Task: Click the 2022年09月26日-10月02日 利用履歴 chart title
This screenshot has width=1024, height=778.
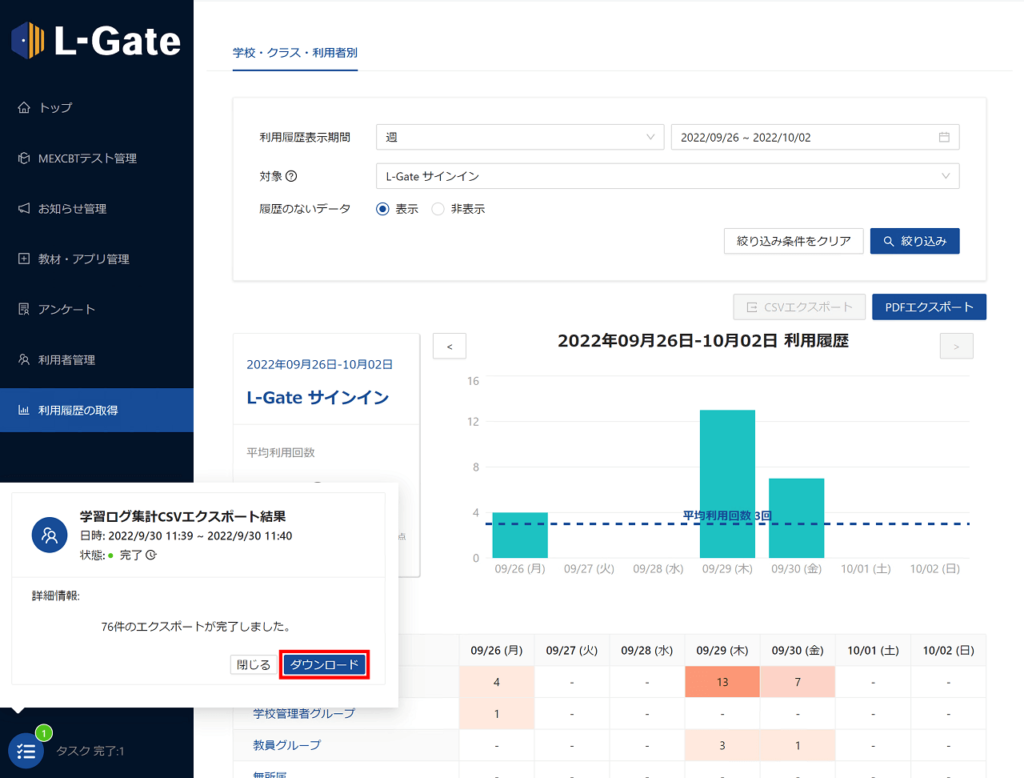Action: click(703, 341)
